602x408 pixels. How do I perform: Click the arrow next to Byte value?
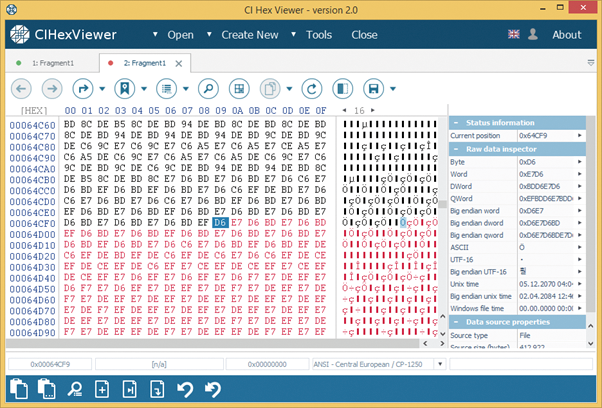[x=580, y=162]
